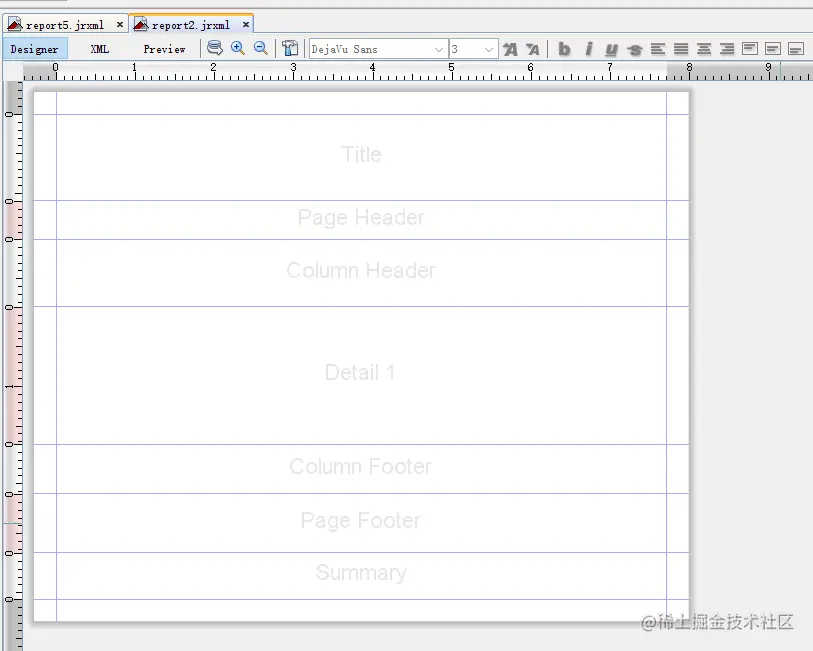Toggle bold formatting
This screenshot has width=813, height=651.
564,47
